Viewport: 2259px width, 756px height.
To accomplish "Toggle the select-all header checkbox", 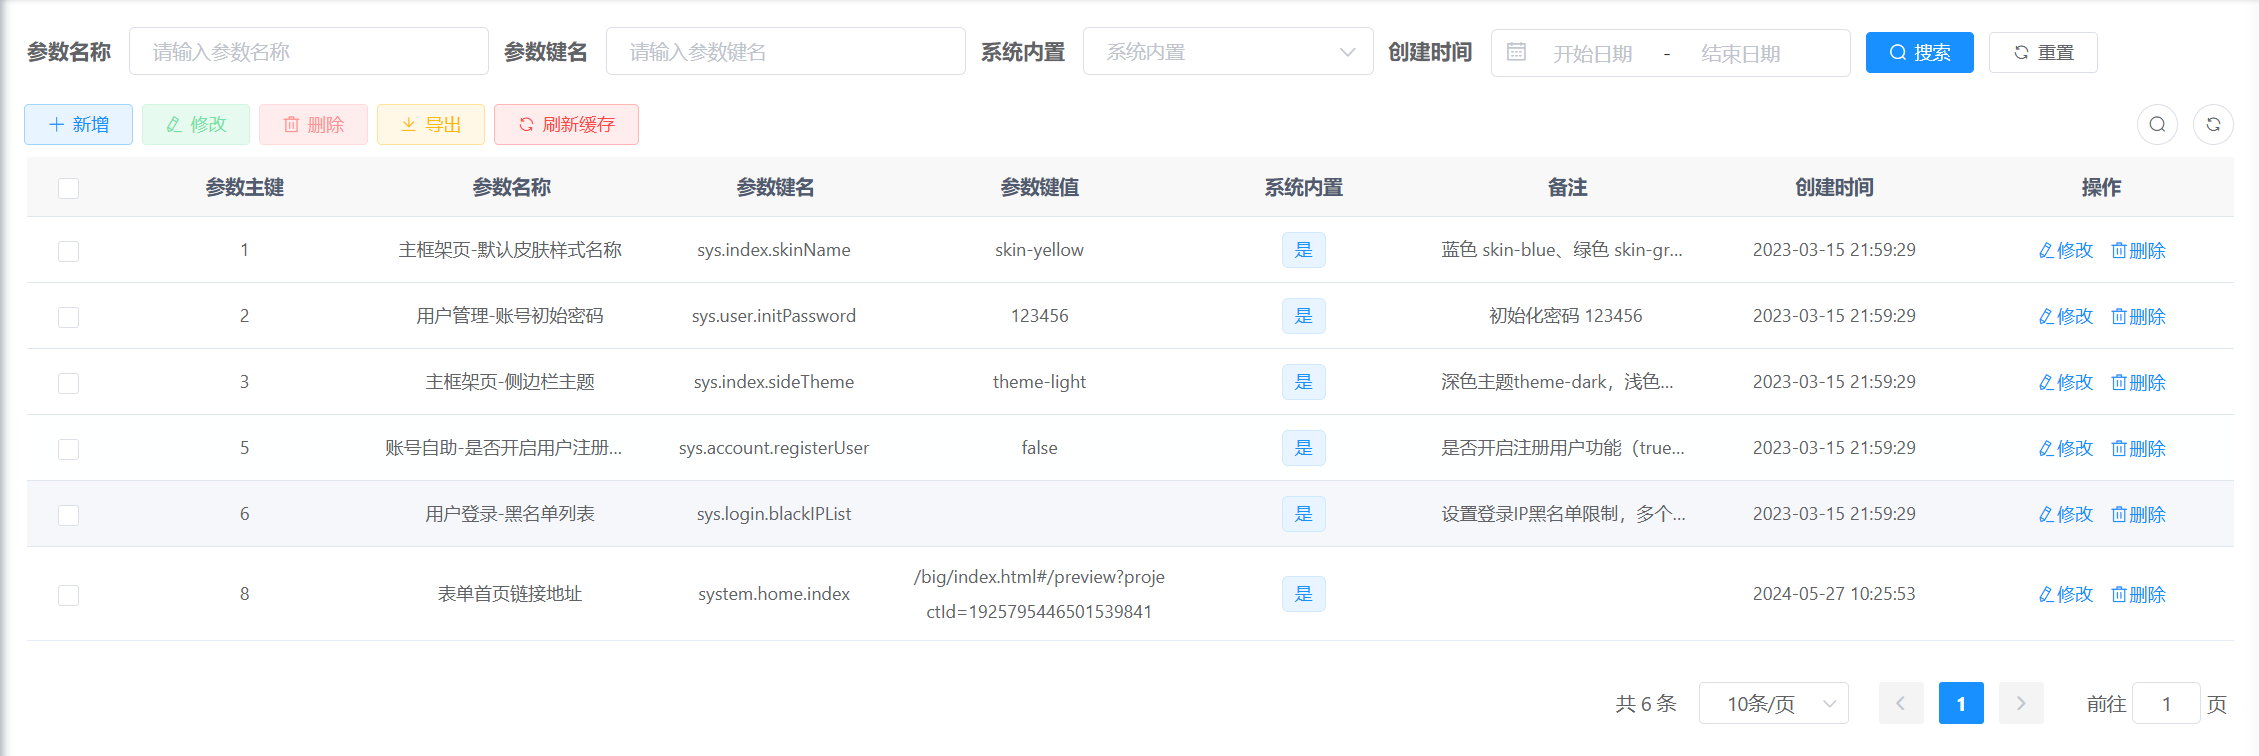I will (68, 188).
